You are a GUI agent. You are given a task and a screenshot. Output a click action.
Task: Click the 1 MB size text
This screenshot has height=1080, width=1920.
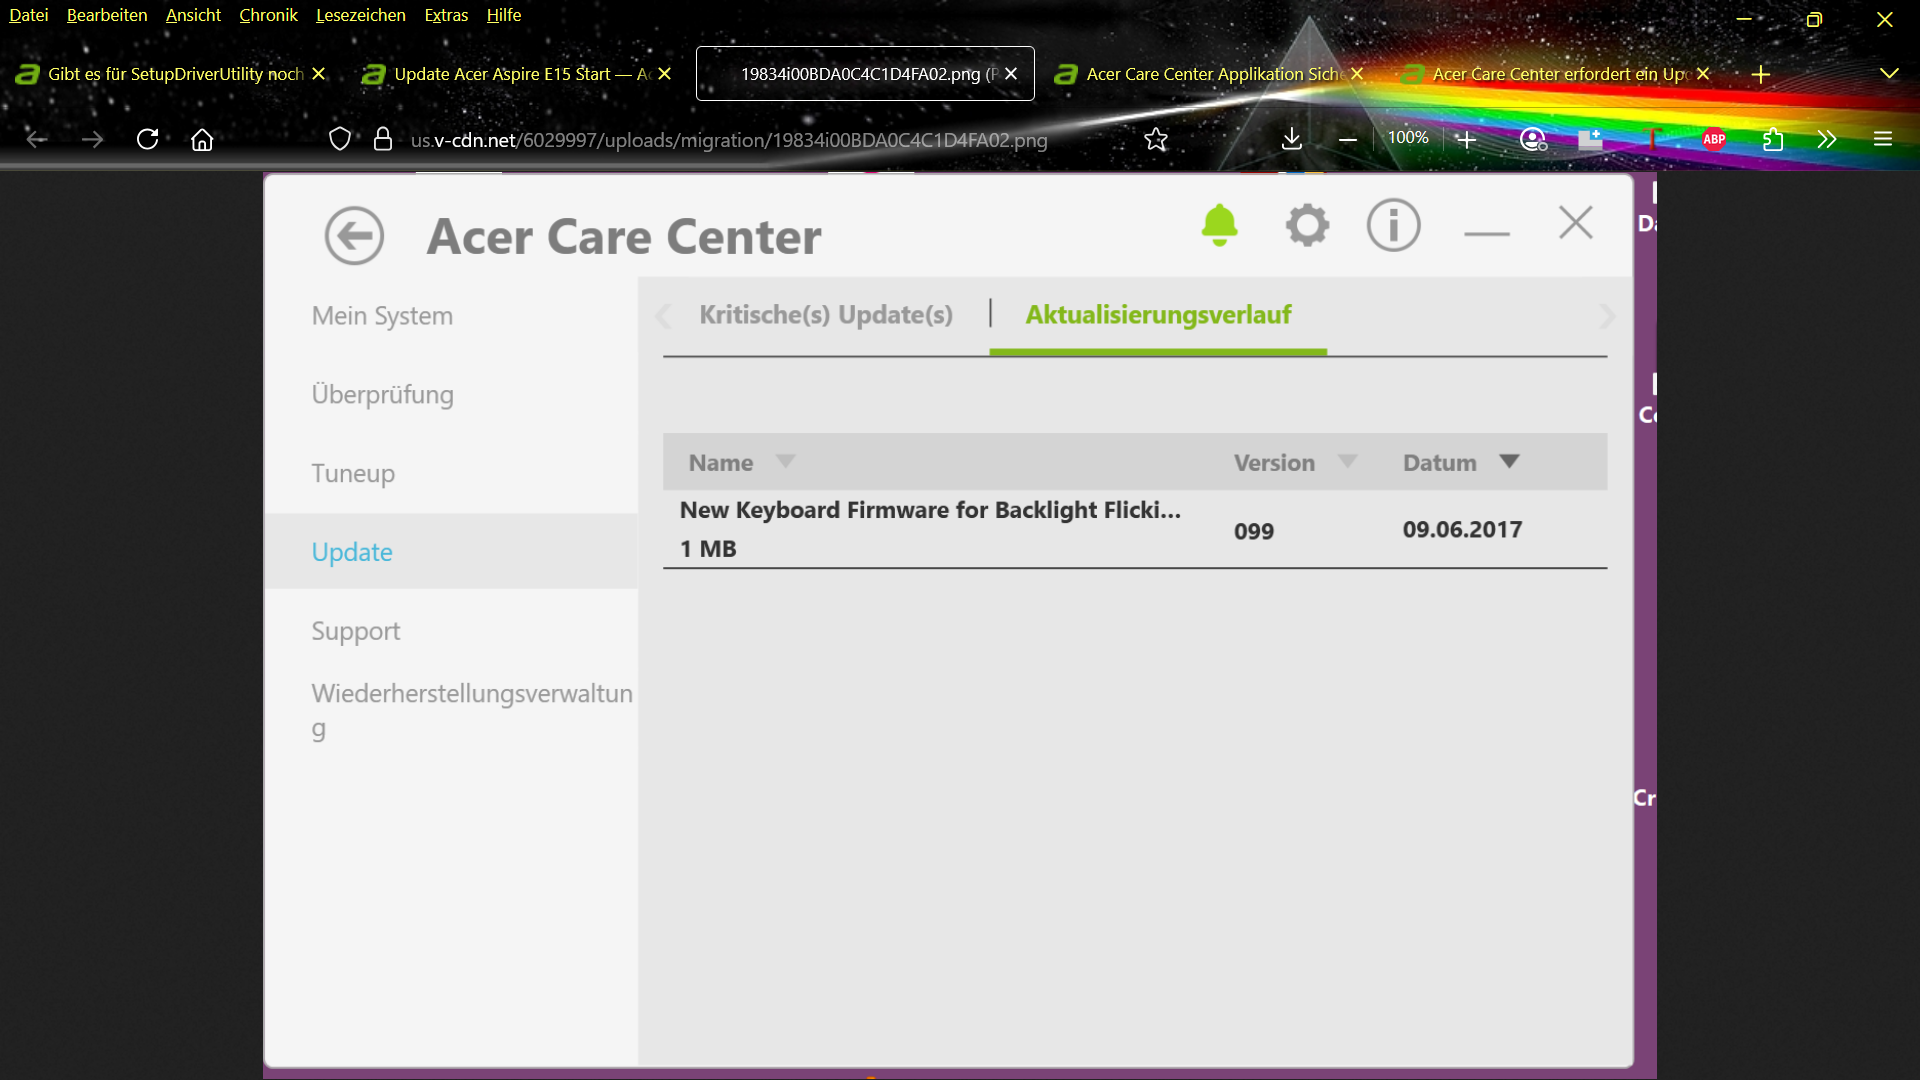click(708, 548)
